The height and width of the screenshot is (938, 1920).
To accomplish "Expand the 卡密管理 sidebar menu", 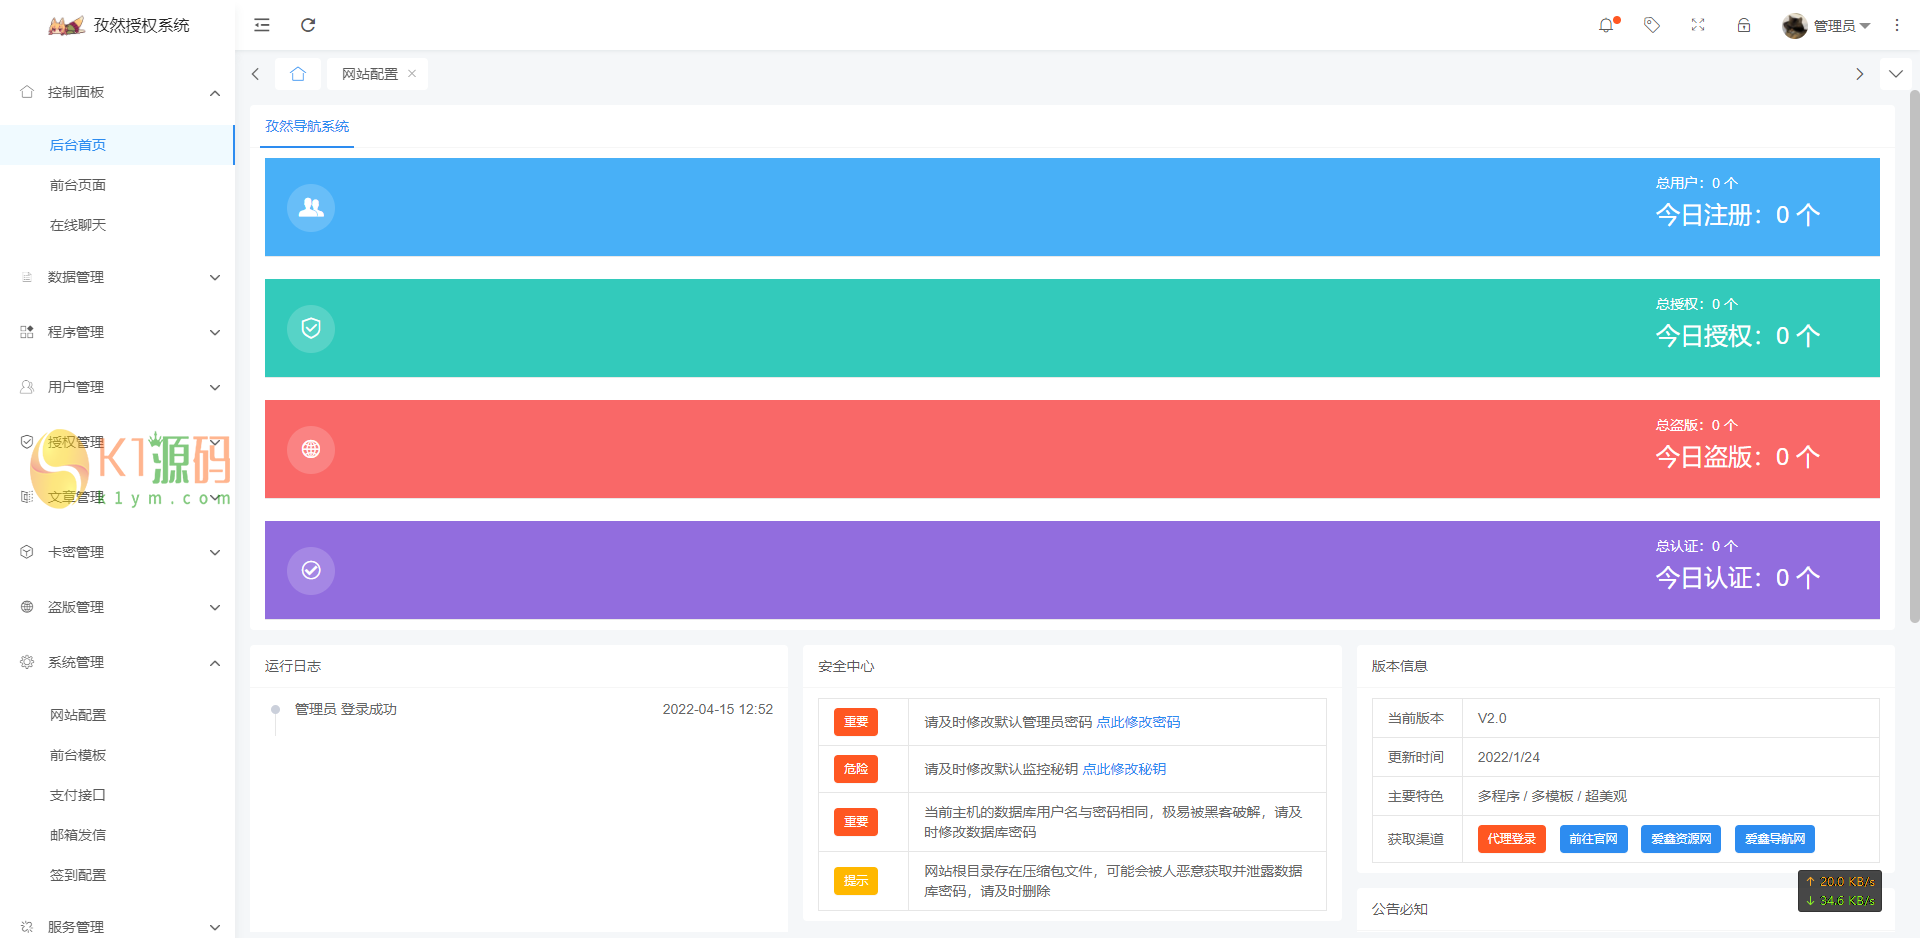I will click(x=120, y=552).
